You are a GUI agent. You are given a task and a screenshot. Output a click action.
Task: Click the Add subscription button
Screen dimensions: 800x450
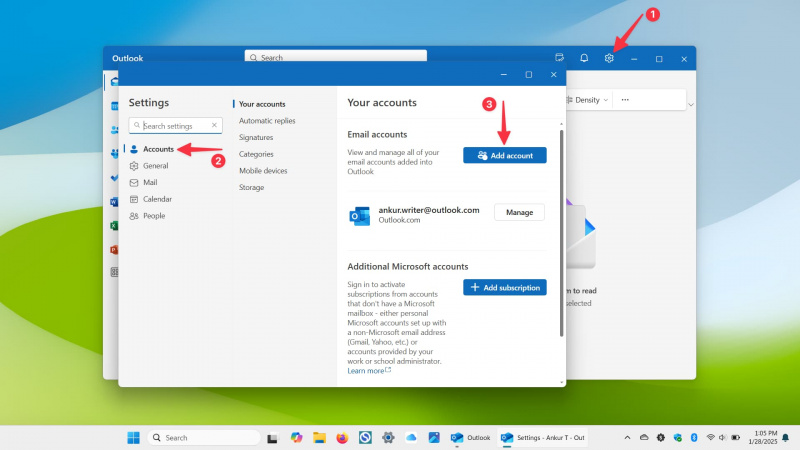pyautogui.click(x=505, y=287)
